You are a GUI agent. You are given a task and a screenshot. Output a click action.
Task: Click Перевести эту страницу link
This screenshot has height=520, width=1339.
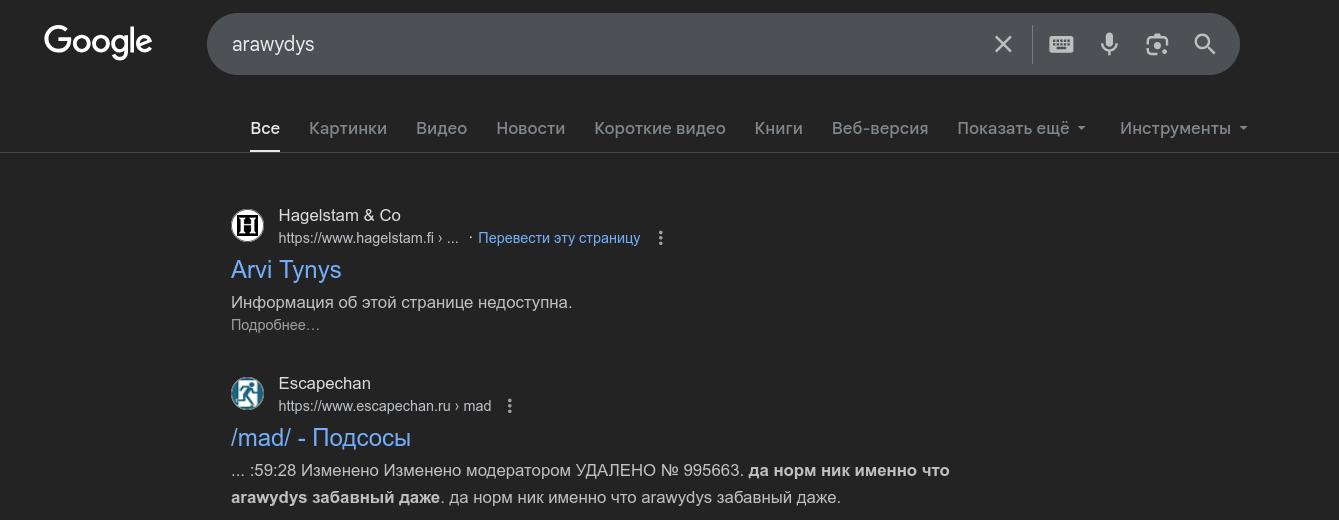559,238
